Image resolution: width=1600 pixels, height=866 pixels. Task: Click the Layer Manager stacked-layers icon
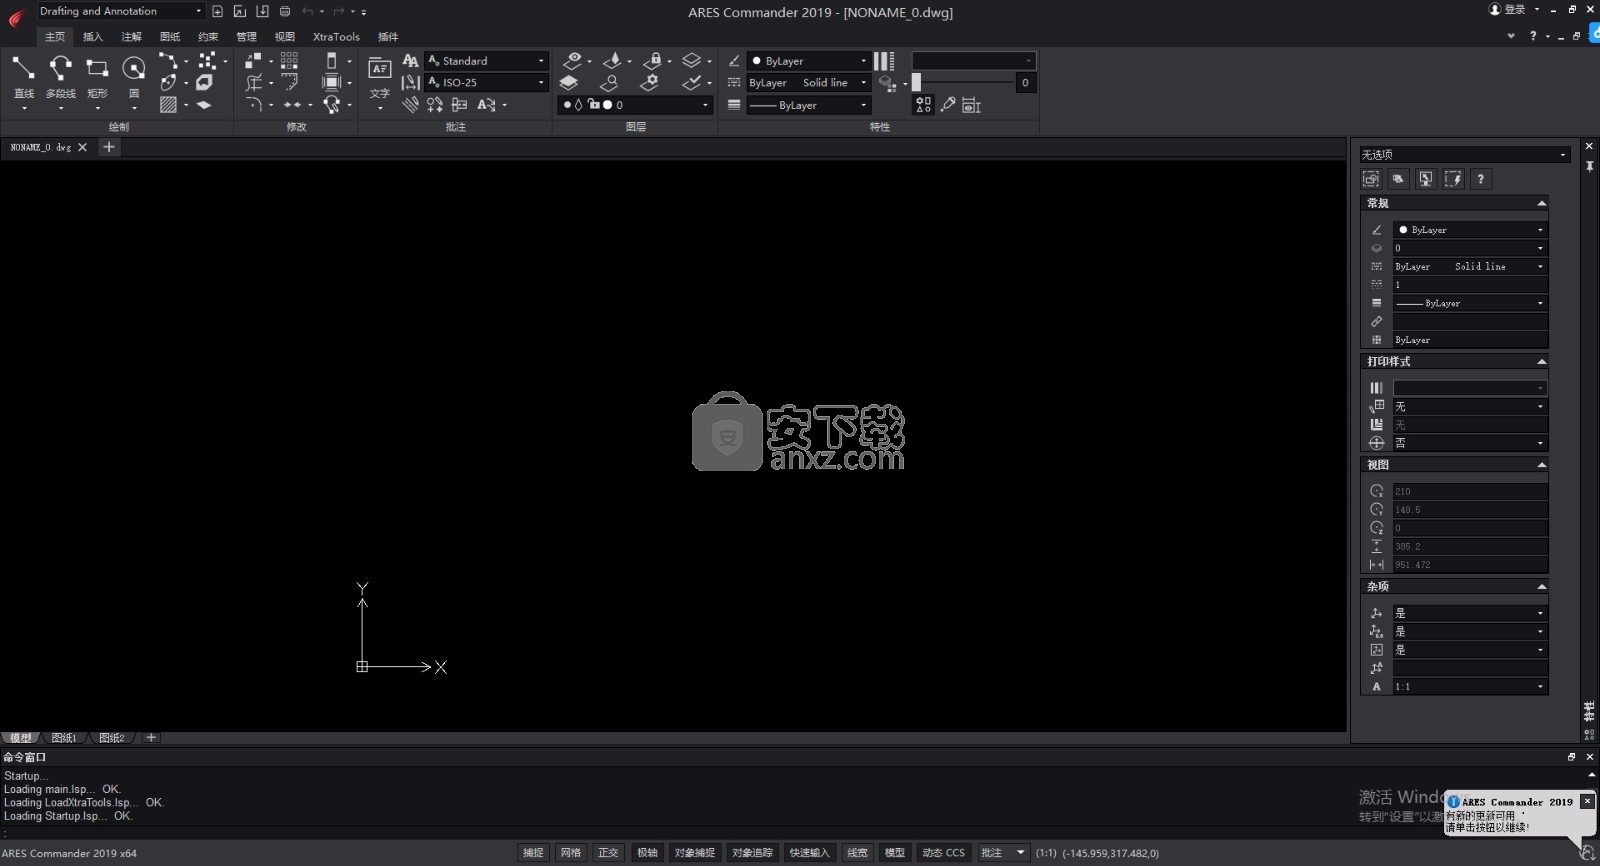[569, 83]
